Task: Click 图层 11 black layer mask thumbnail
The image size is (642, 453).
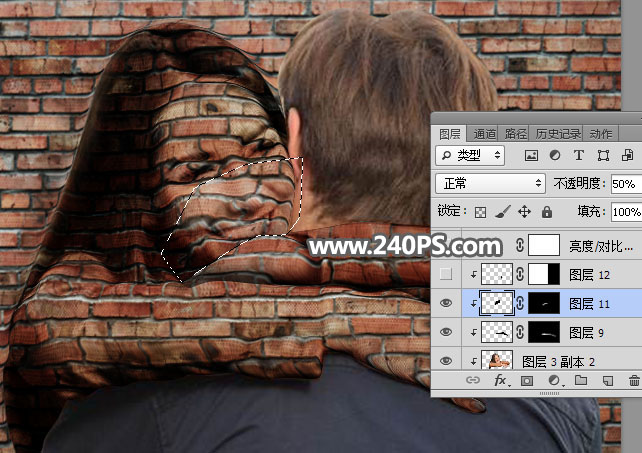Action: tap(544, 303)
